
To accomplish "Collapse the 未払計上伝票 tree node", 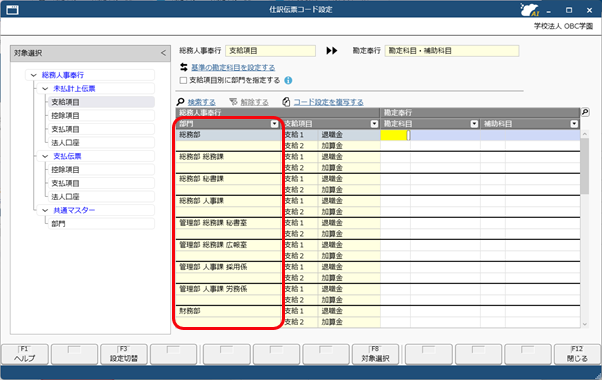I will pos(45,89).
